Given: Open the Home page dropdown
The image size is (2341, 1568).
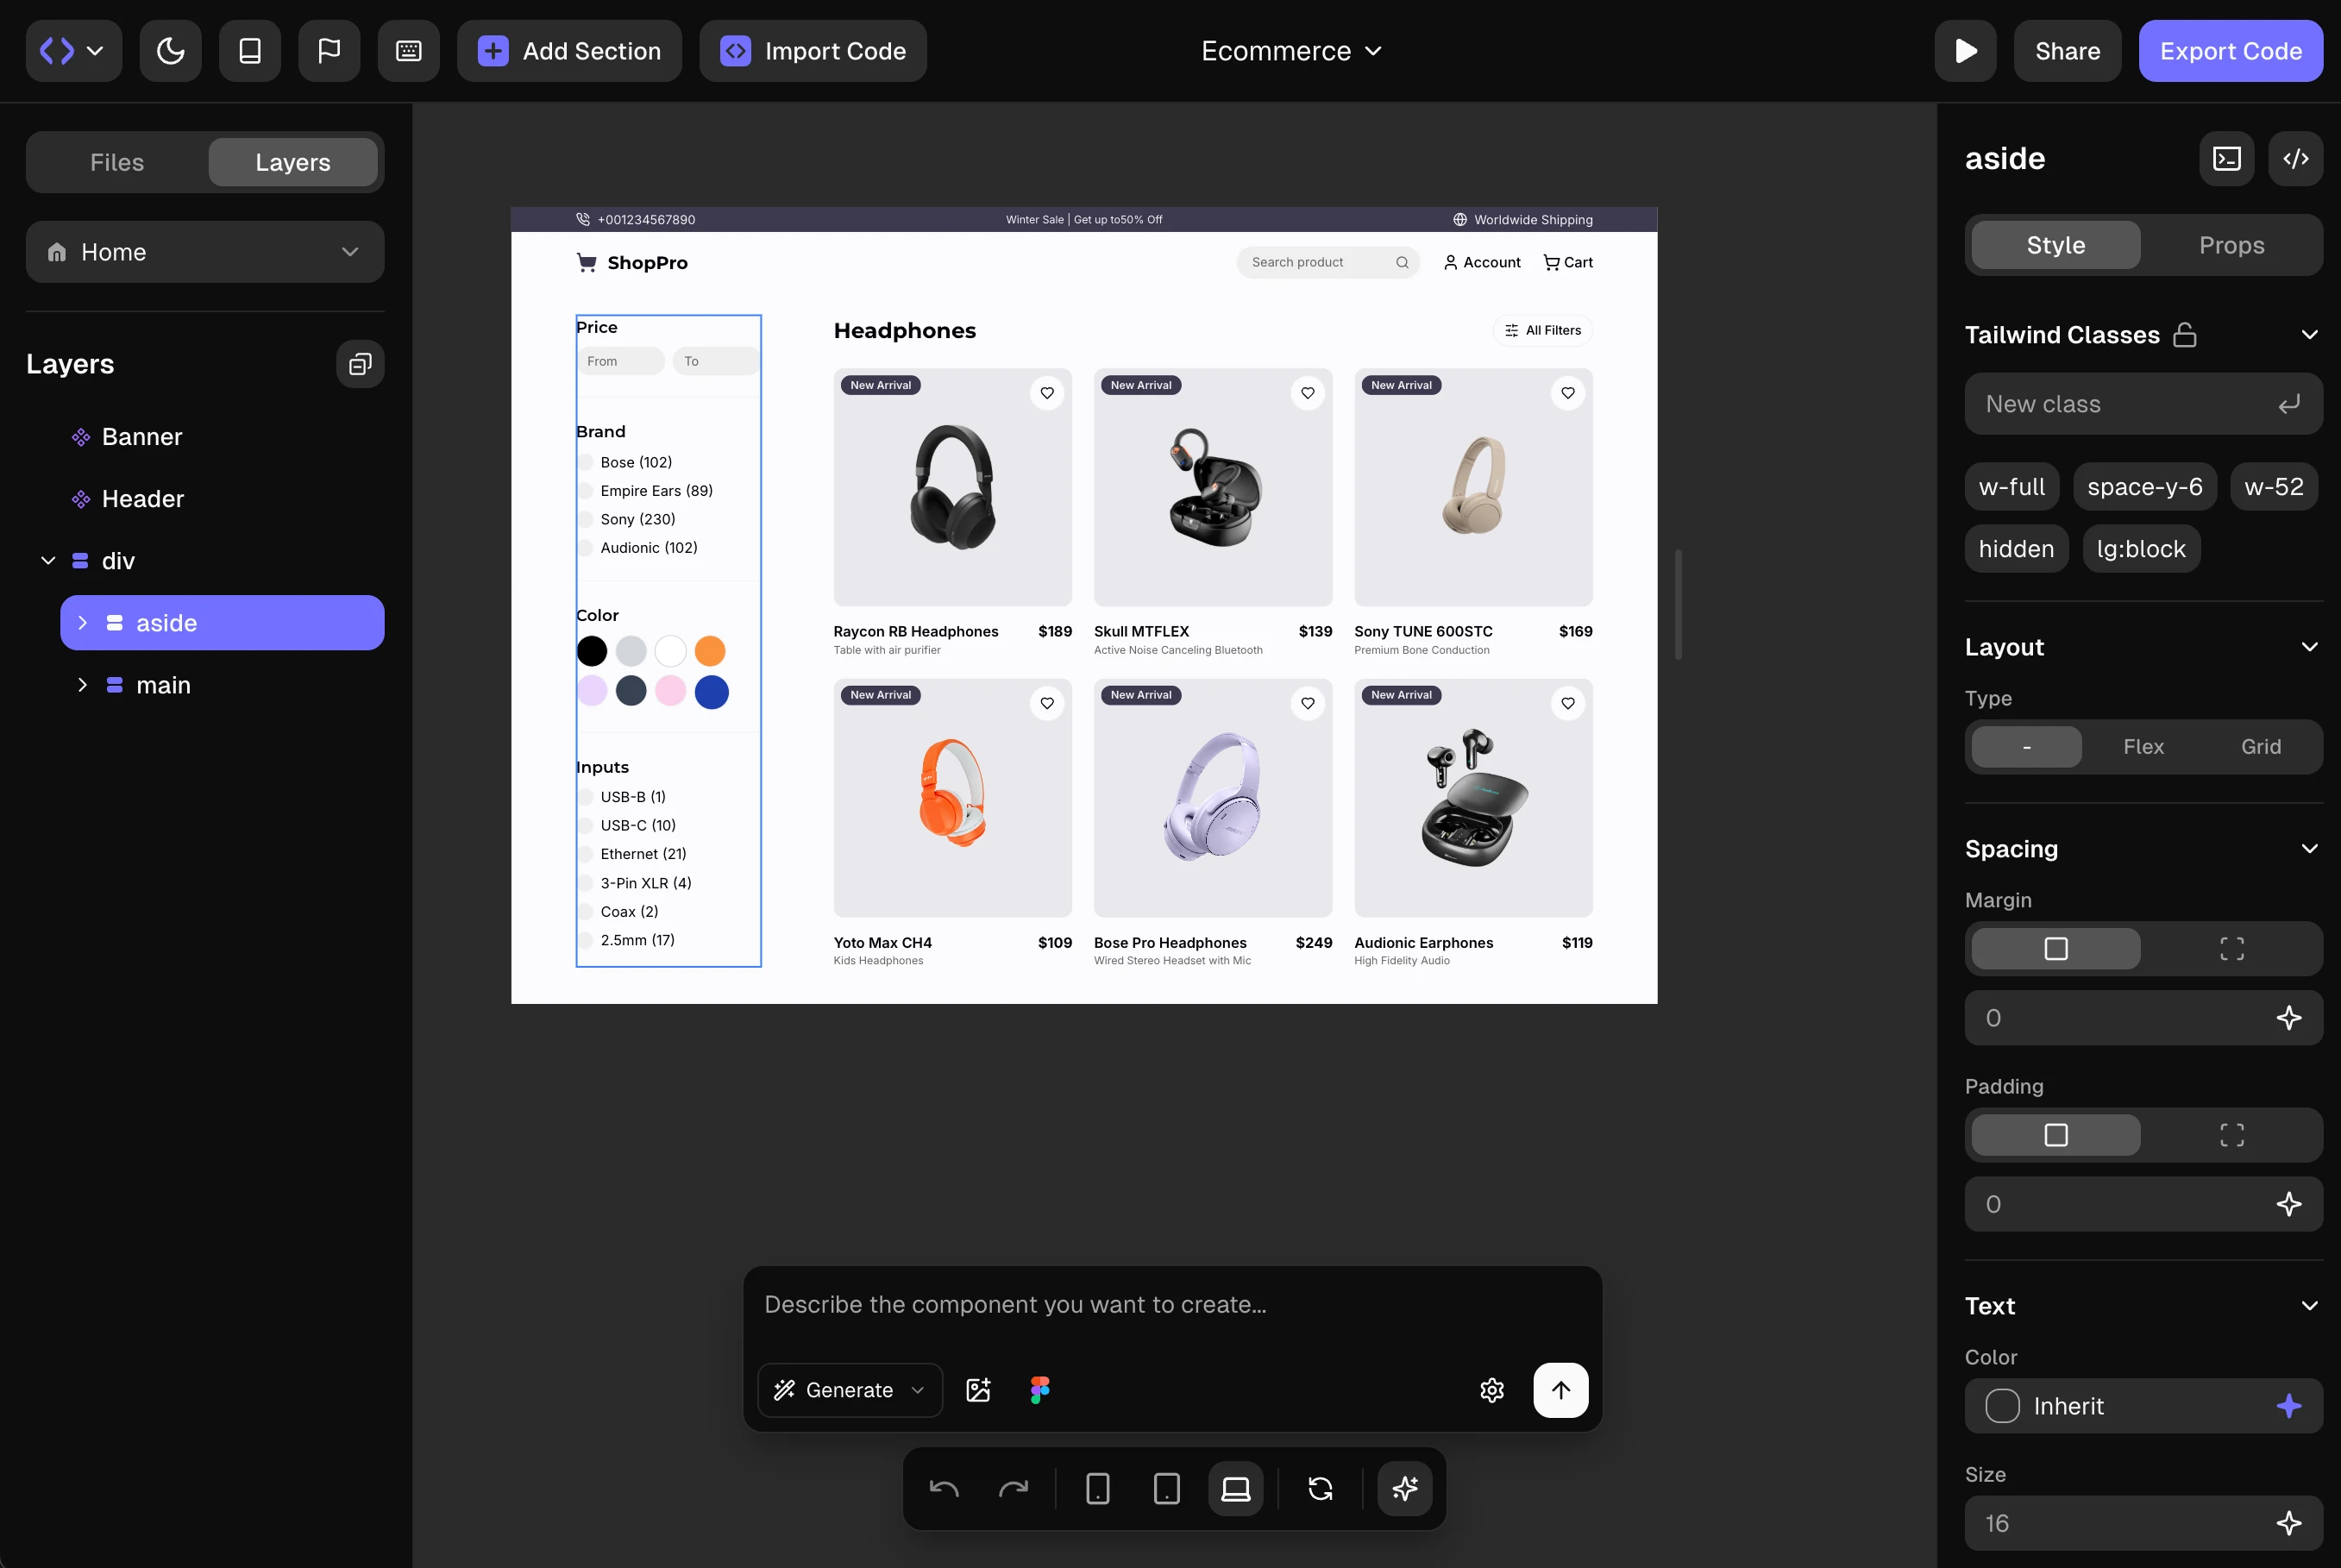Looking at the screenshot, I should [x=205, y=252].
